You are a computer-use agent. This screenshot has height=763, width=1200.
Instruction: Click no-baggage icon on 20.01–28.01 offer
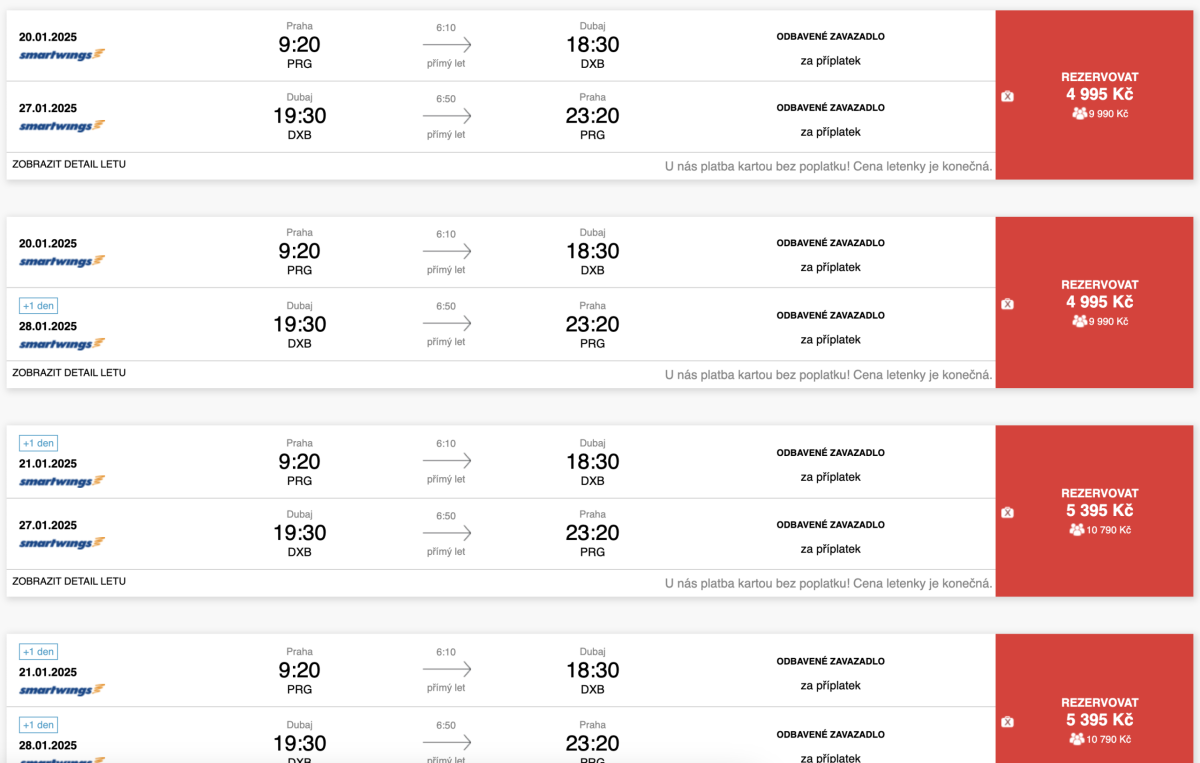tap(1007, 304)
